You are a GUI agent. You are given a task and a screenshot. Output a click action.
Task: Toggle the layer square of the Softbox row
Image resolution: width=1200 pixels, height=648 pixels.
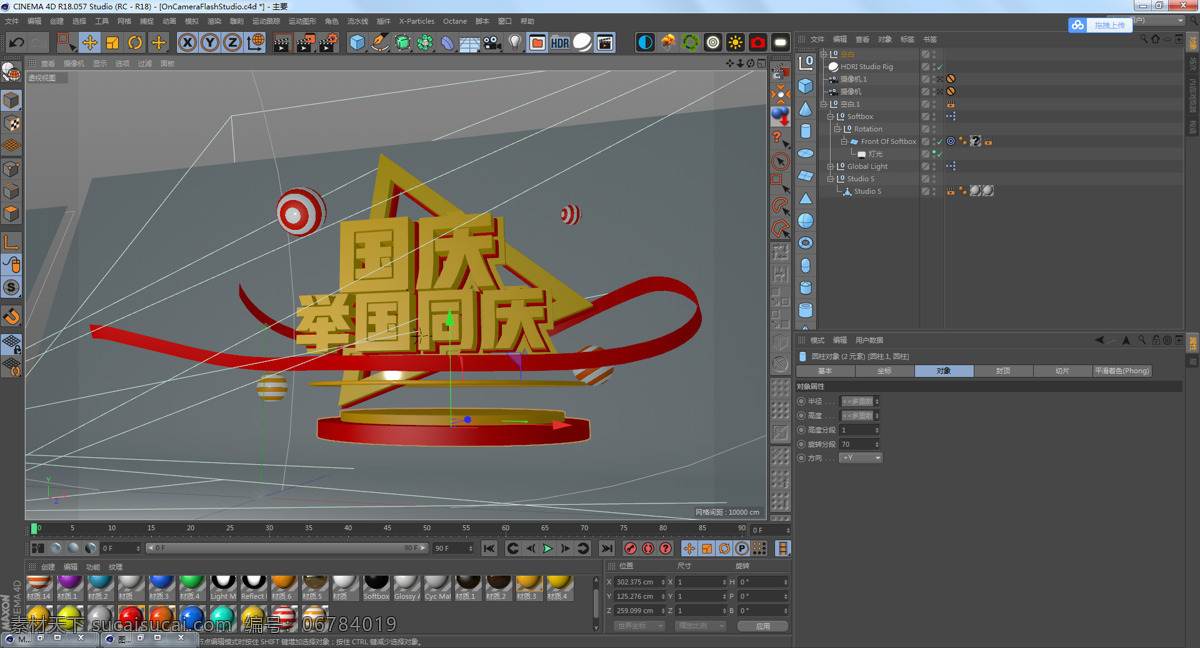click(925, 117)
